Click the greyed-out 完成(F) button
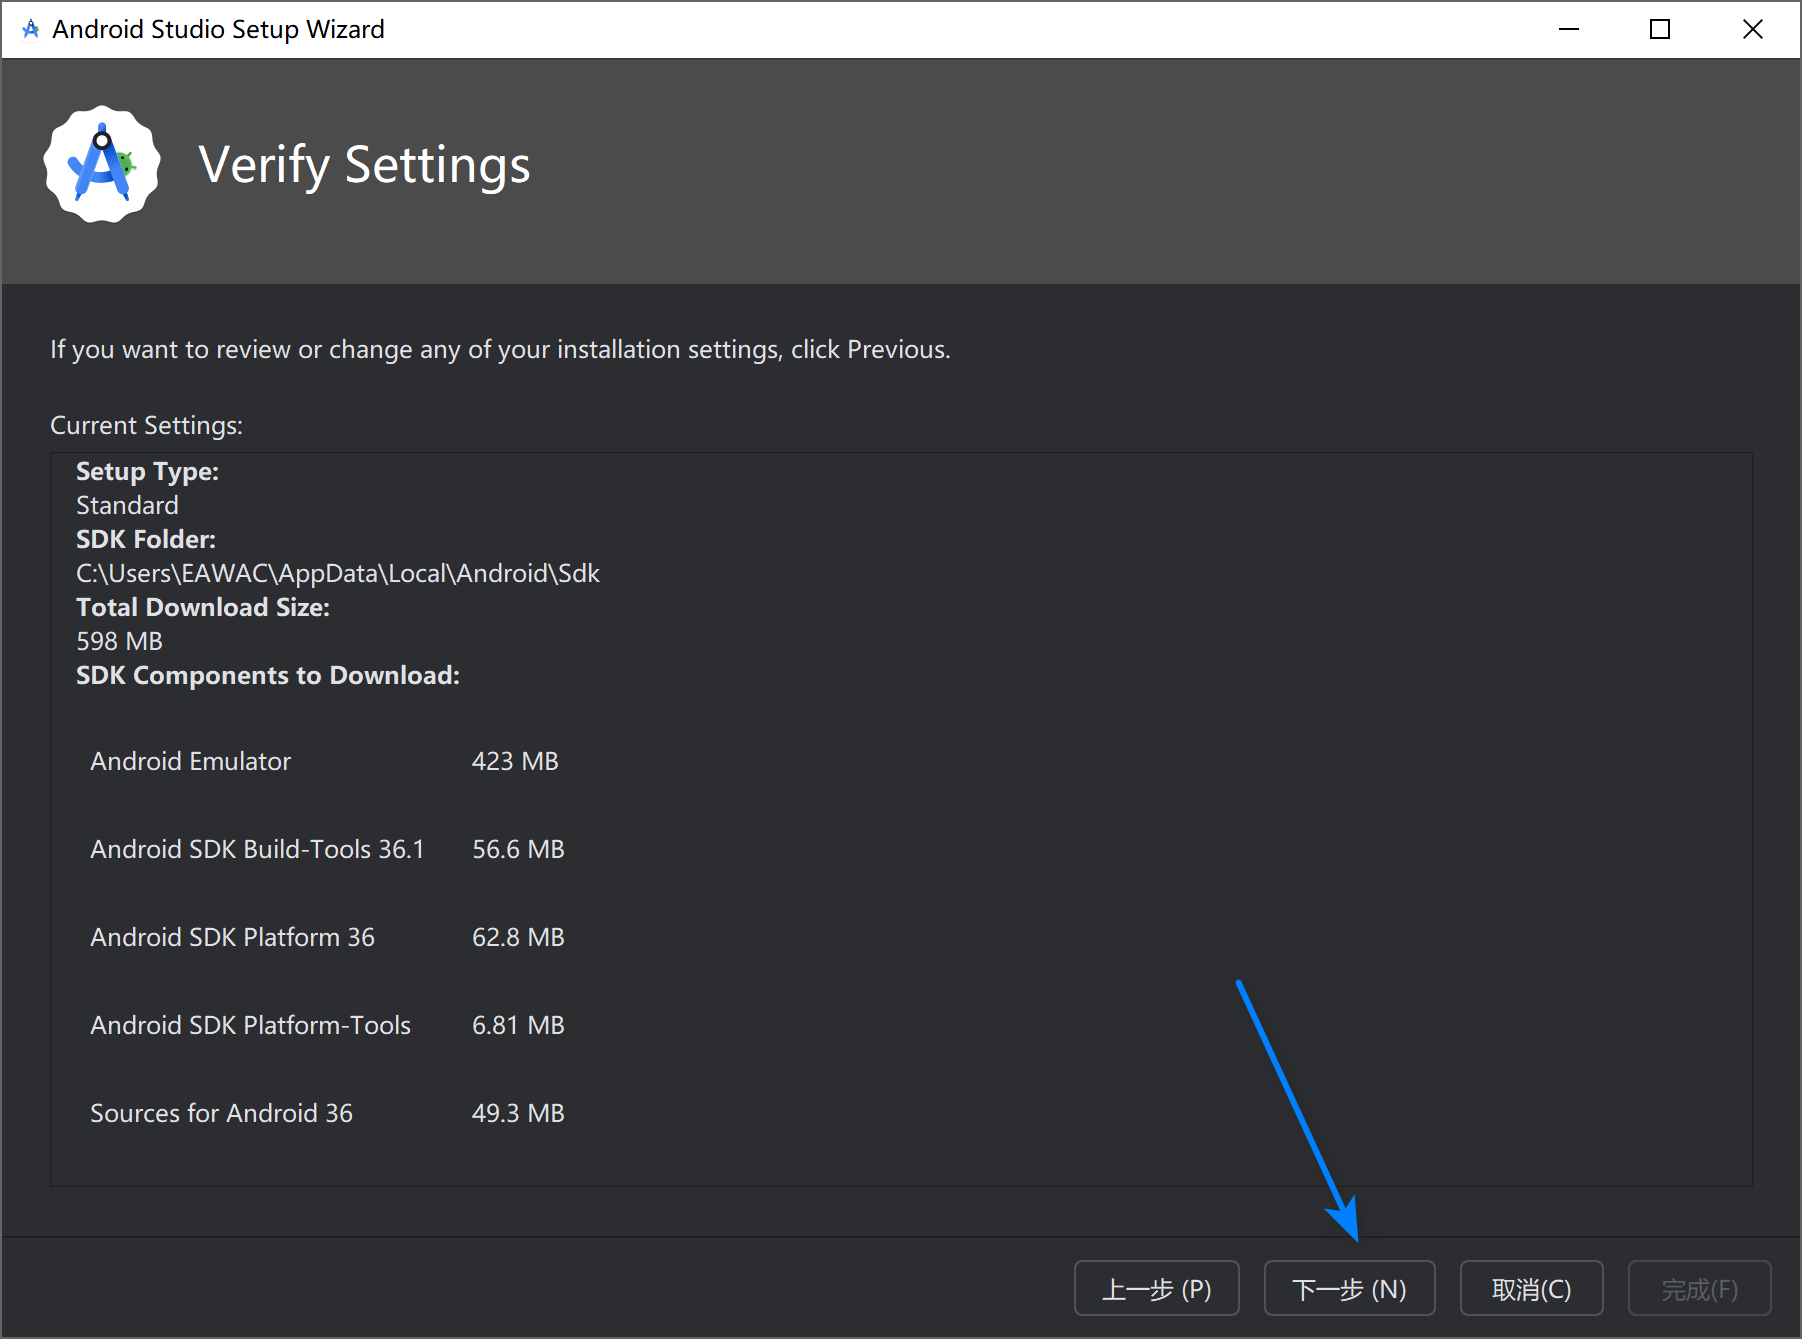Viewport: 1802px width, 1339px height. [x=1699, y=1289]
